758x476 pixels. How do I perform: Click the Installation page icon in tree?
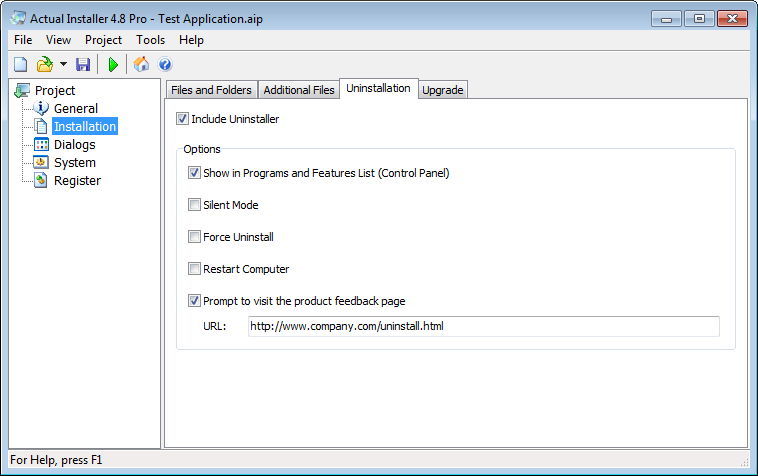tap(41, 126)
